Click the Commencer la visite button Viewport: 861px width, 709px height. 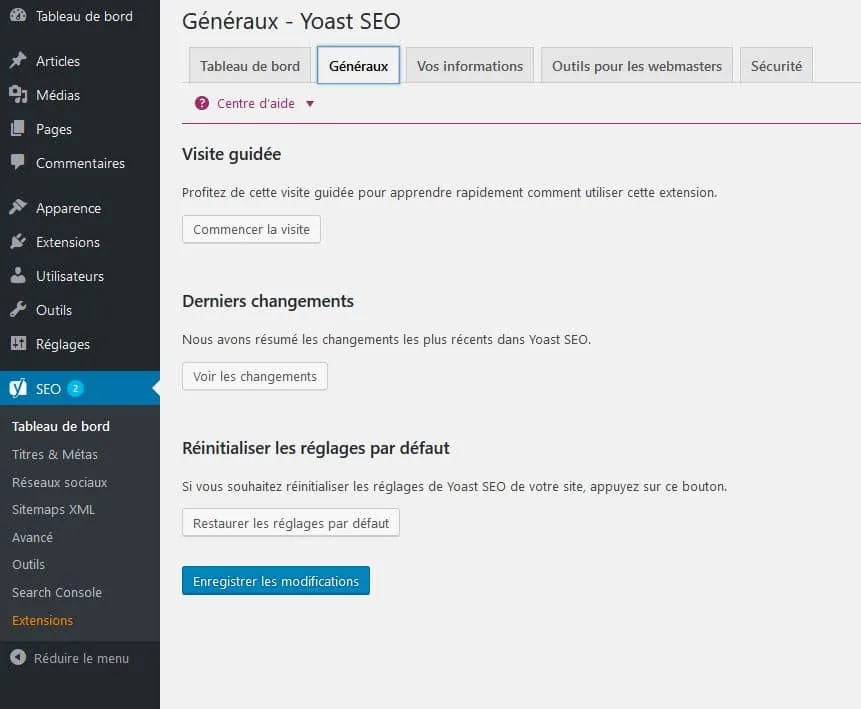[251, 230]
